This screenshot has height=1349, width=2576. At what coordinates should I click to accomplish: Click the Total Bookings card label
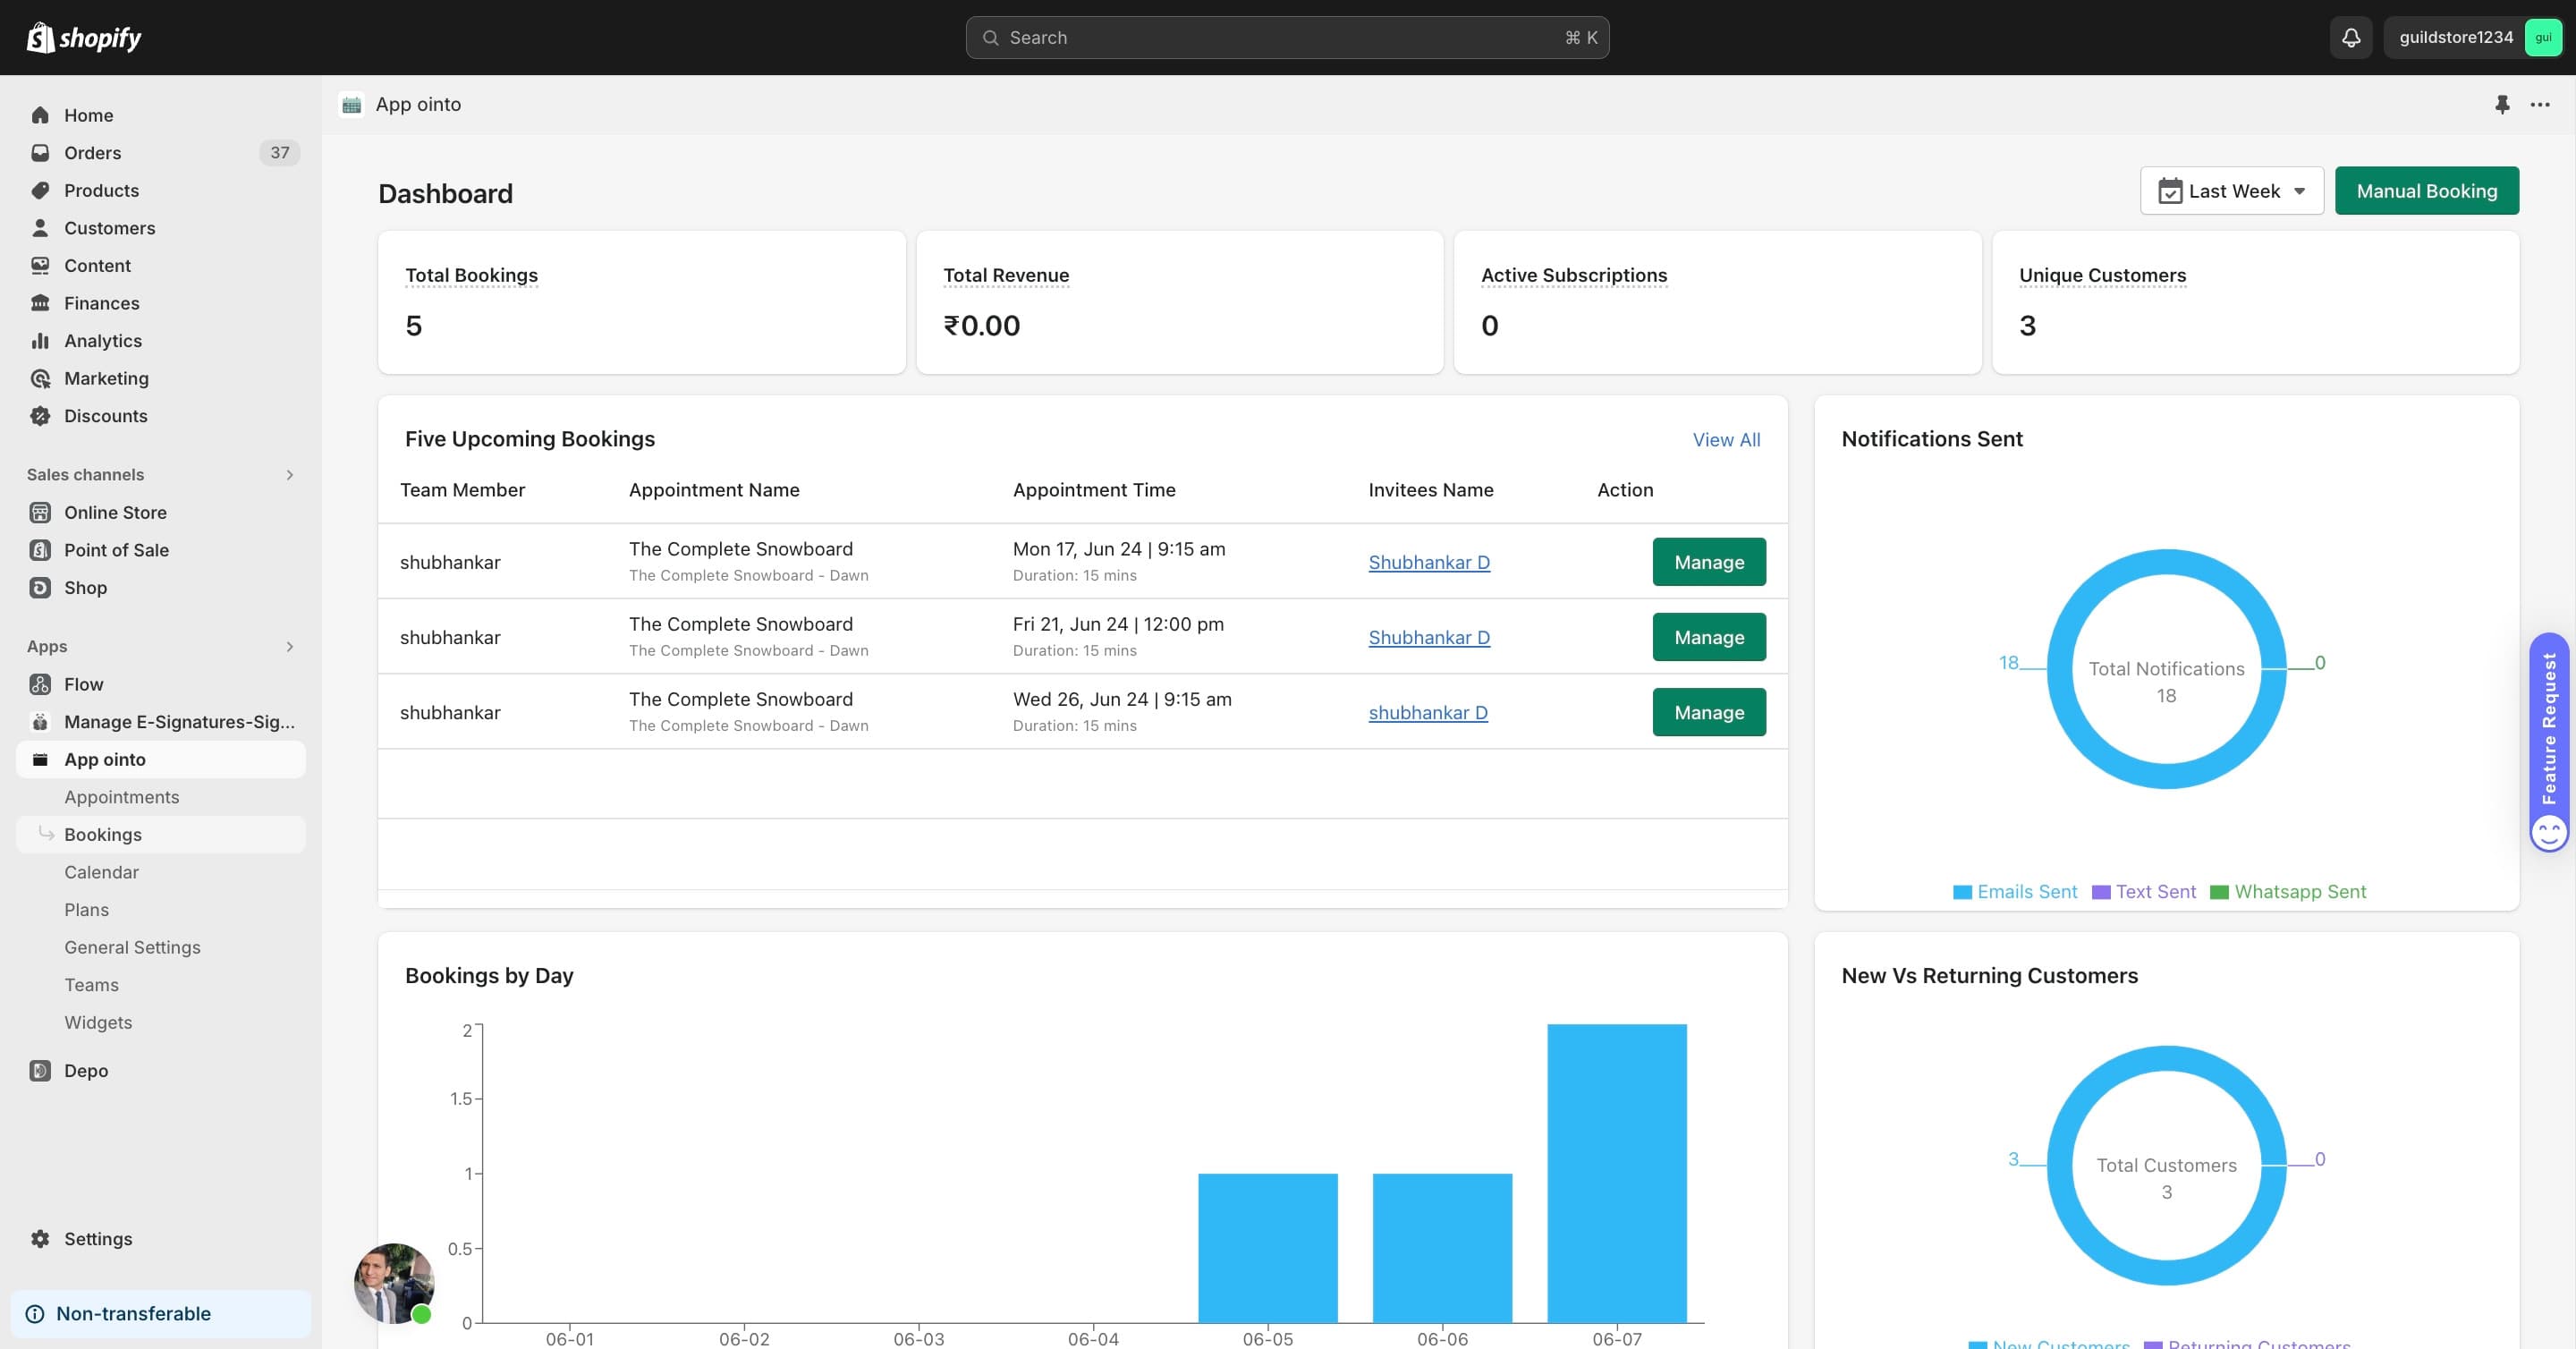pyautogui.click(x=471, y=275)
